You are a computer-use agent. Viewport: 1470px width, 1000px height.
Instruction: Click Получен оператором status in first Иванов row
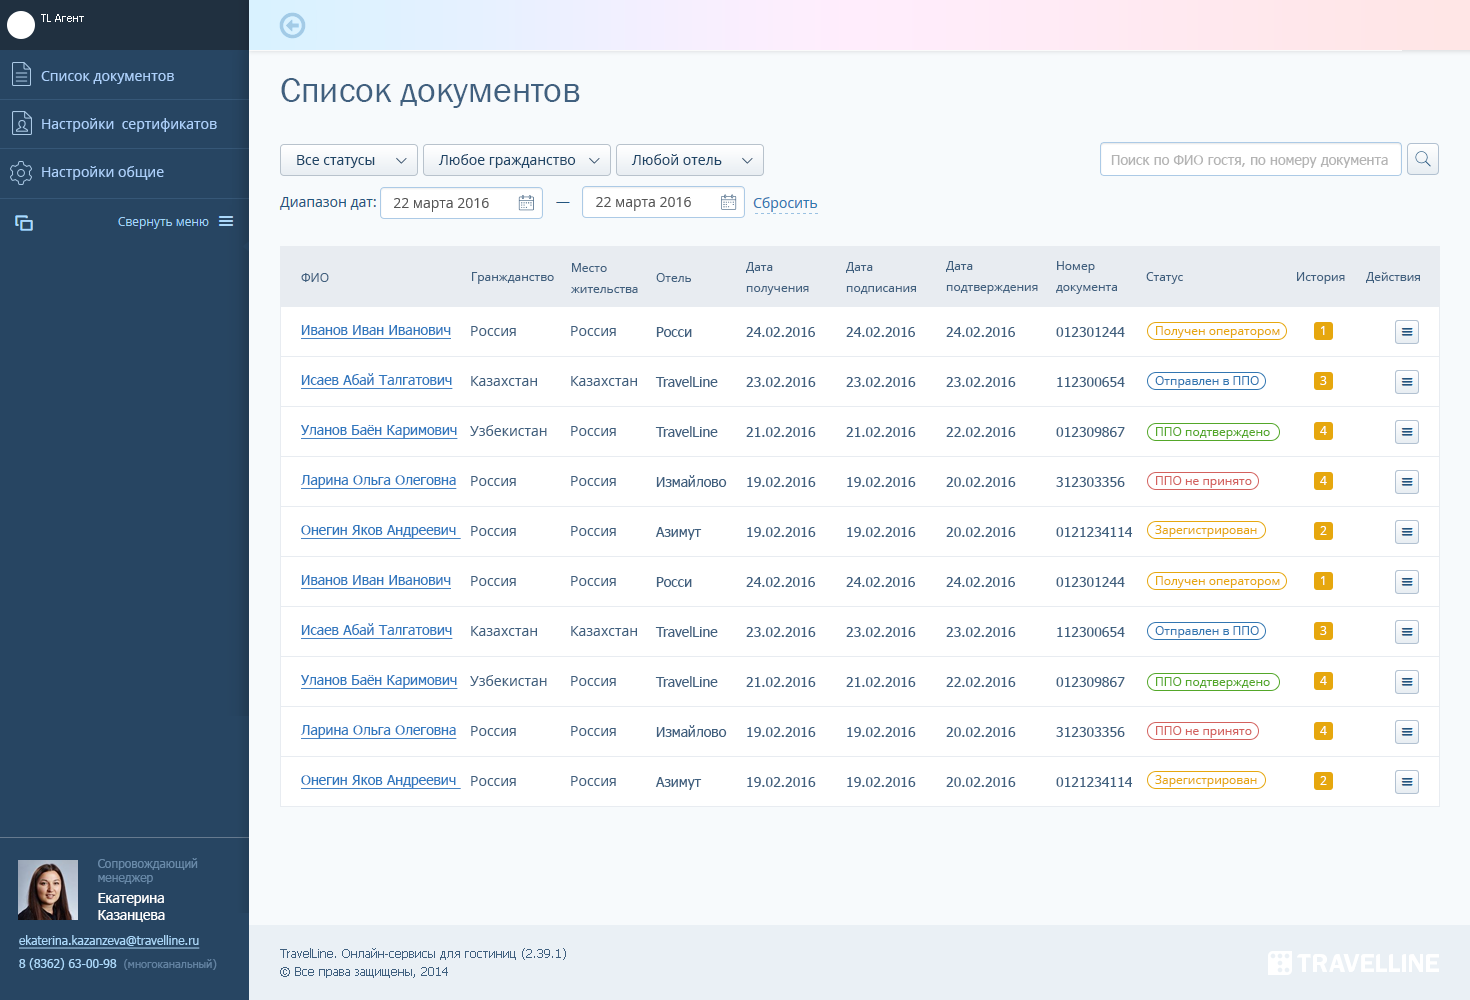click(x=1217, y=331)
